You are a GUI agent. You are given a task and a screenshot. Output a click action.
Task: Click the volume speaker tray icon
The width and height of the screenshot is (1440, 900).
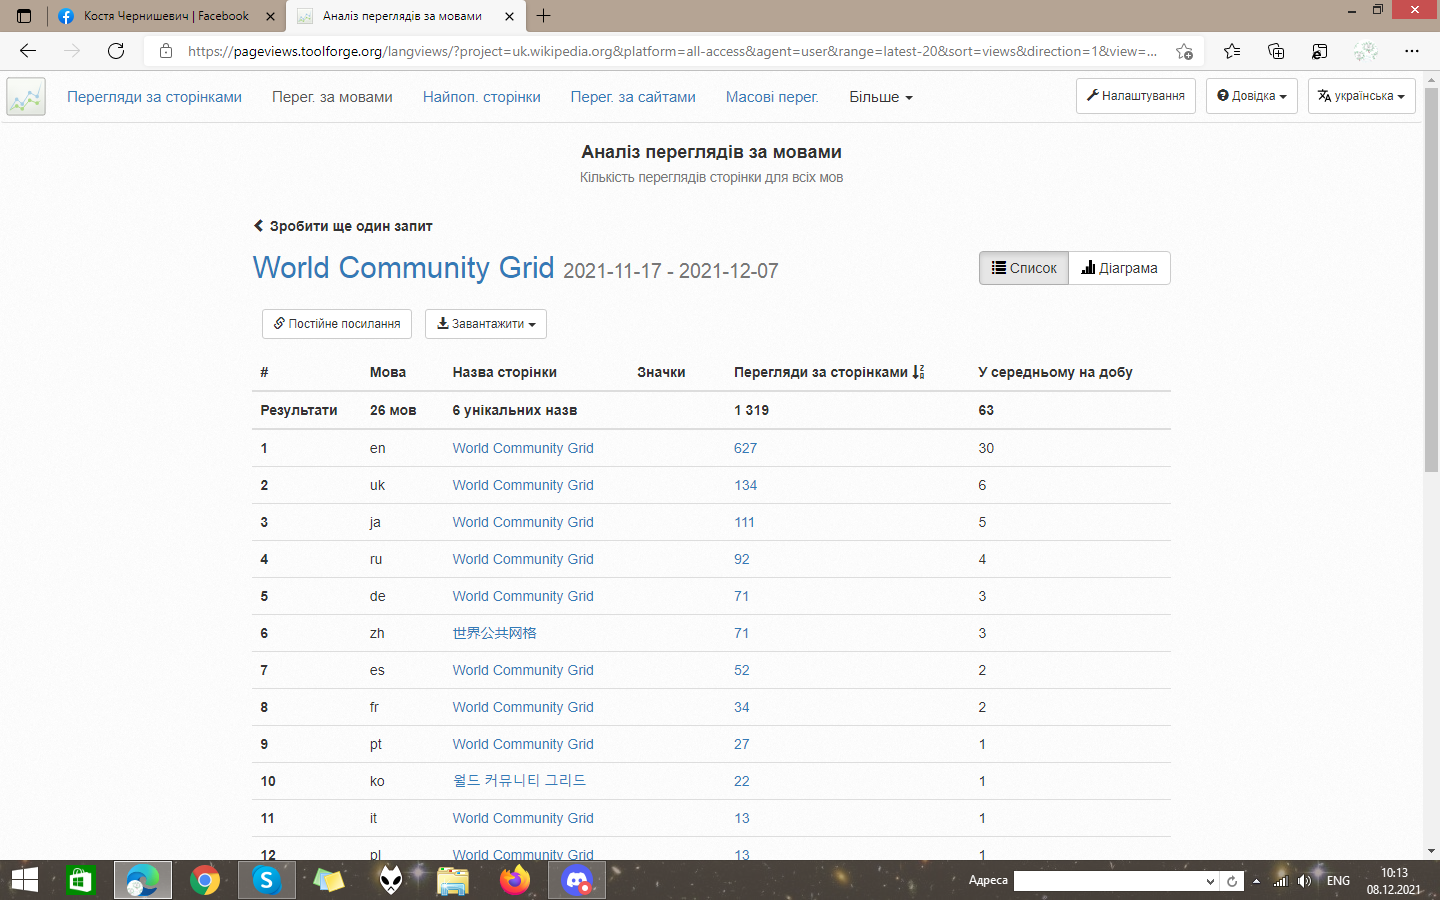click(x=1304, y=881)
